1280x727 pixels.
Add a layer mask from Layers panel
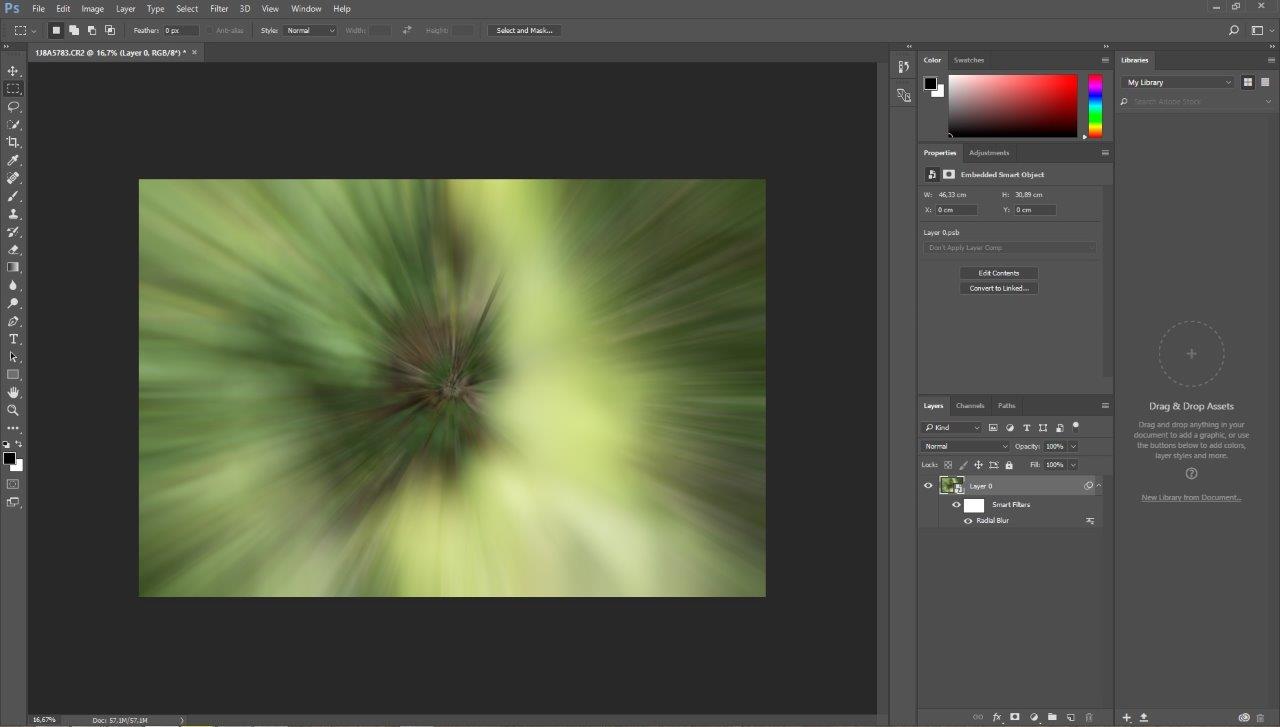(x=1015, y=717)
